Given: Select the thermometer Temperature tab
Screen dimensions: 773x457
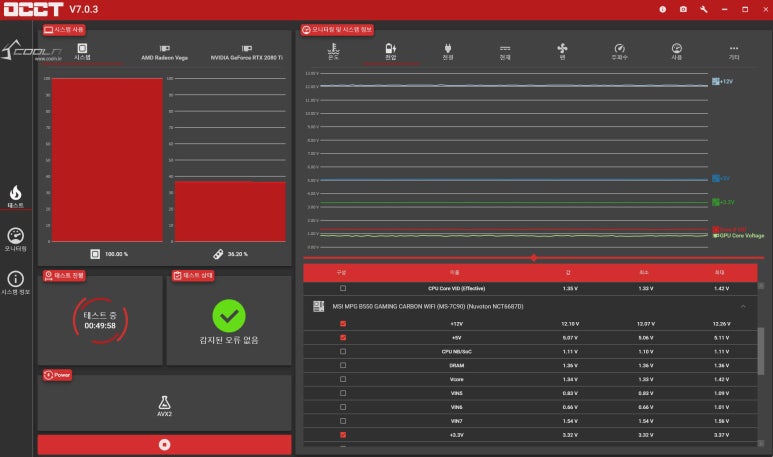Looking at the screenshot, I should click(x=333, y=51).
